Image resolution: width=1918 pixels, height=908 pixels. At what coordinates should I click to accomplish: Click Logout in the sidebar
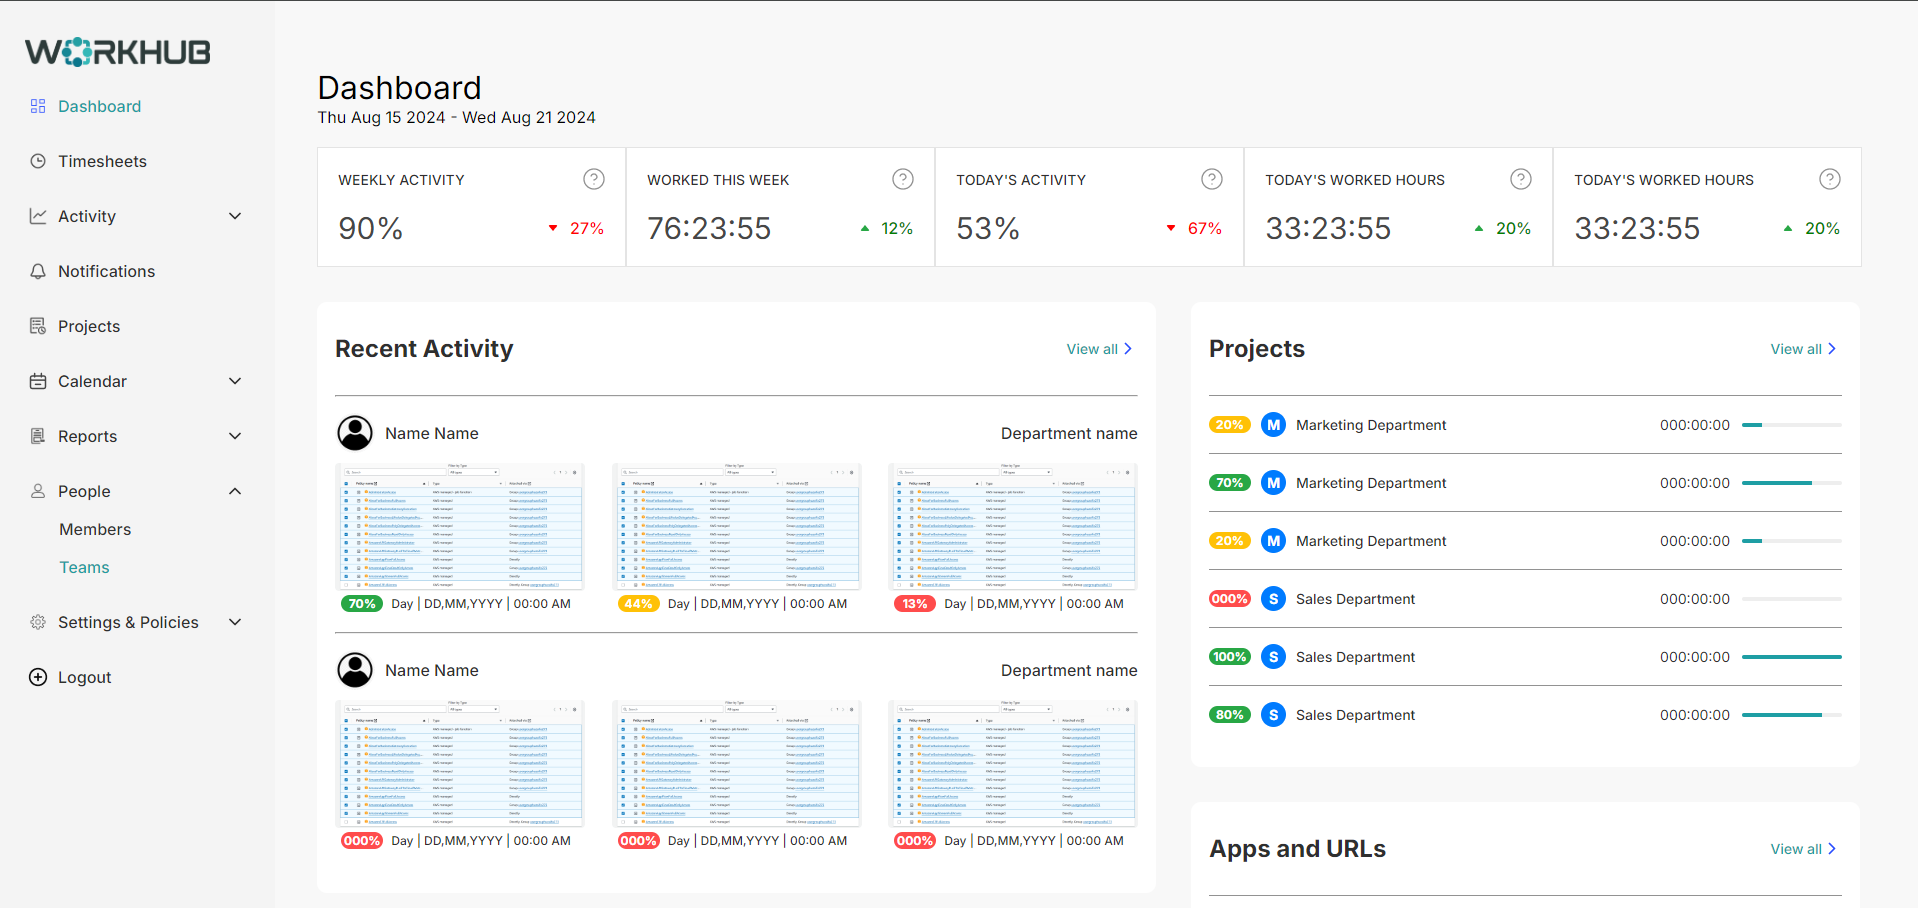click(84, 677)
